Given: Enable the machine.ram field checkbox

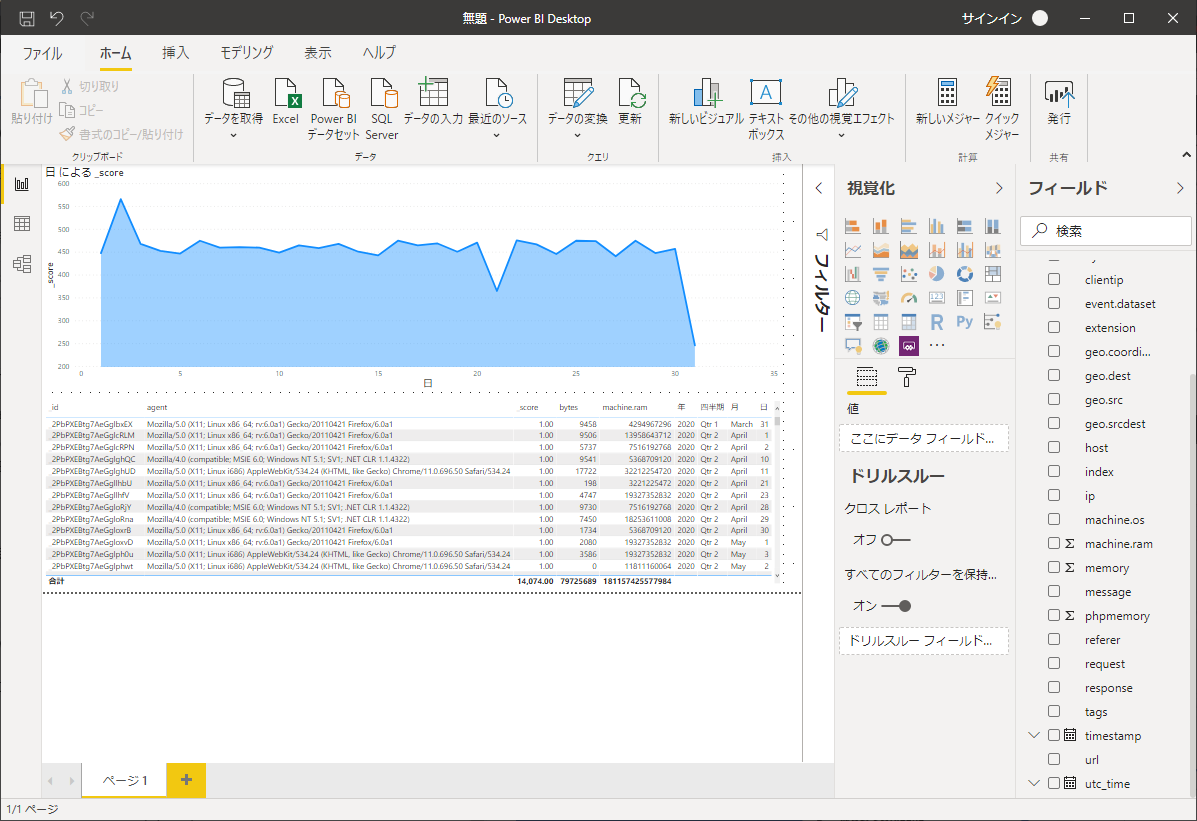Looking at the screenshot, I should click(1054, 543).
